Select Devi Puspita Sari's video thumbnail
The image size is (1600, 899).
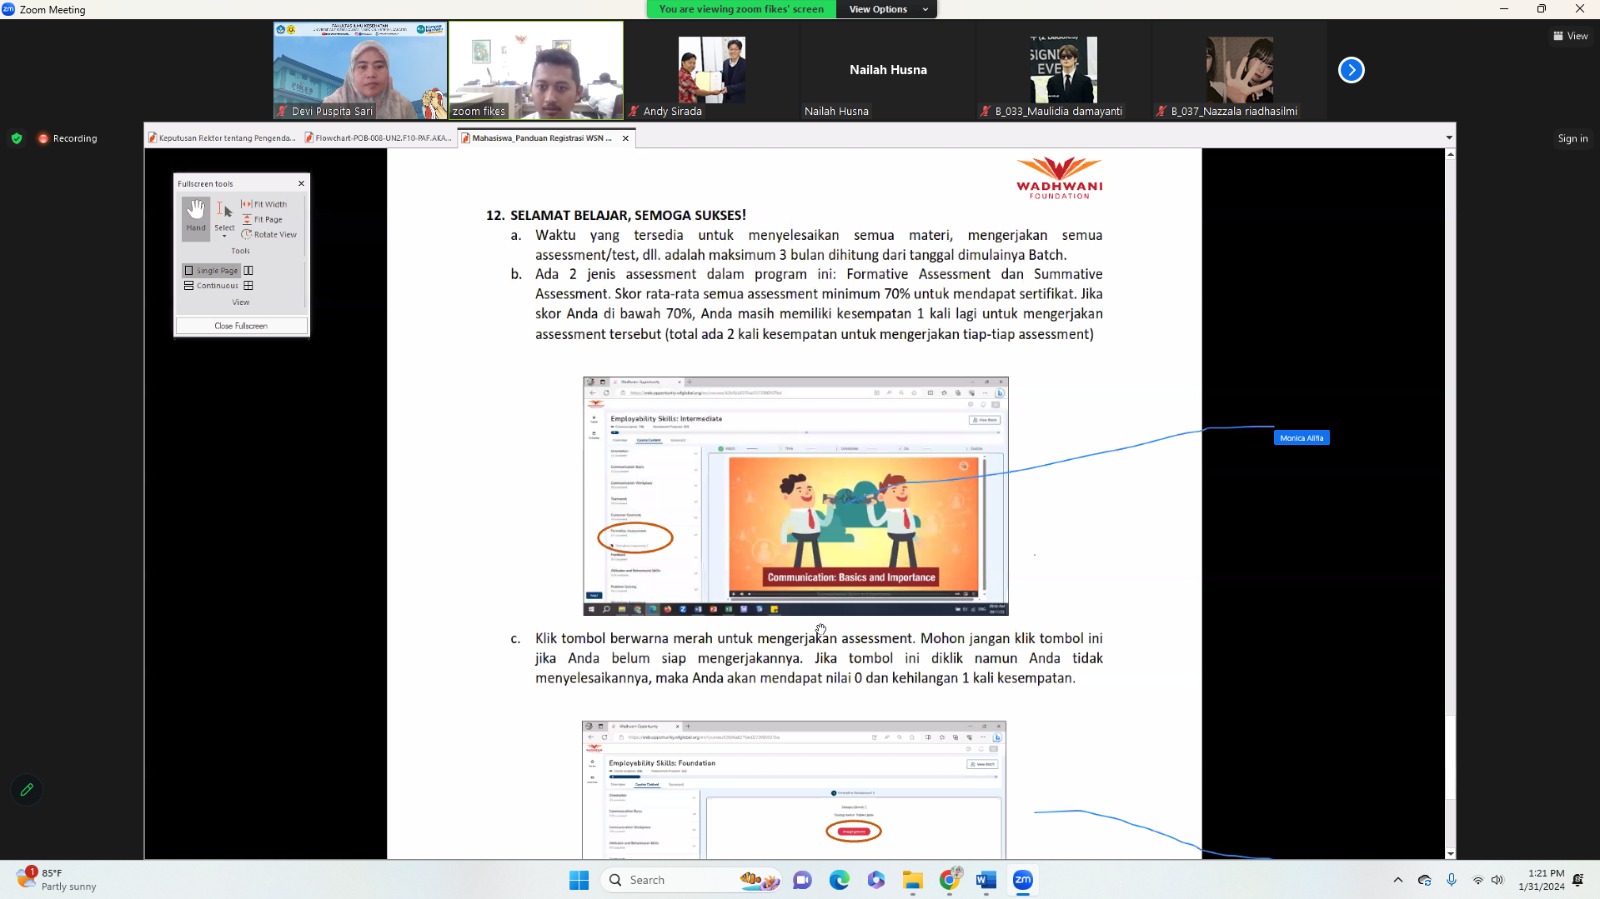coord(360,70)
